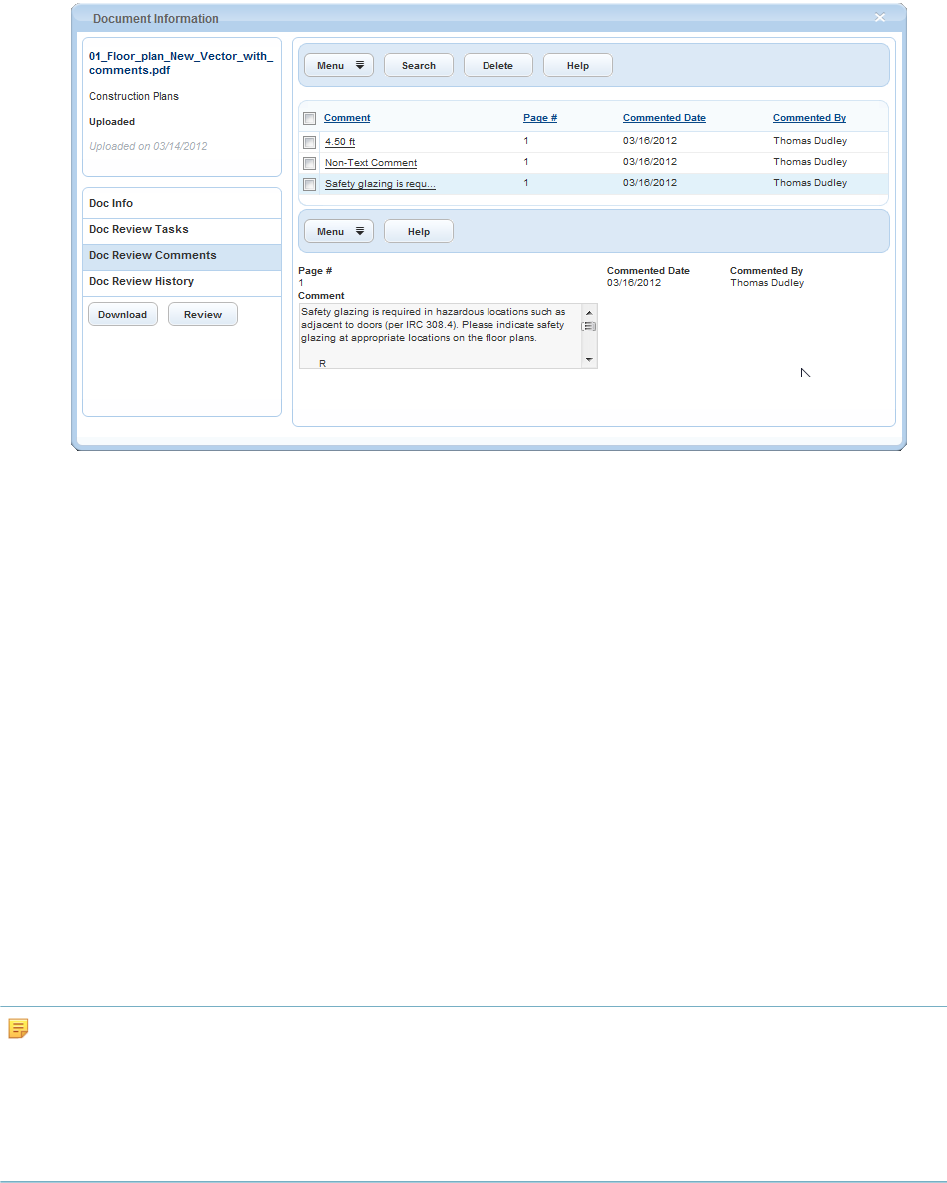Screen dimensions: 947x1183
Task: Check the box for 4.50 ft comment
Action: (309, 142)
